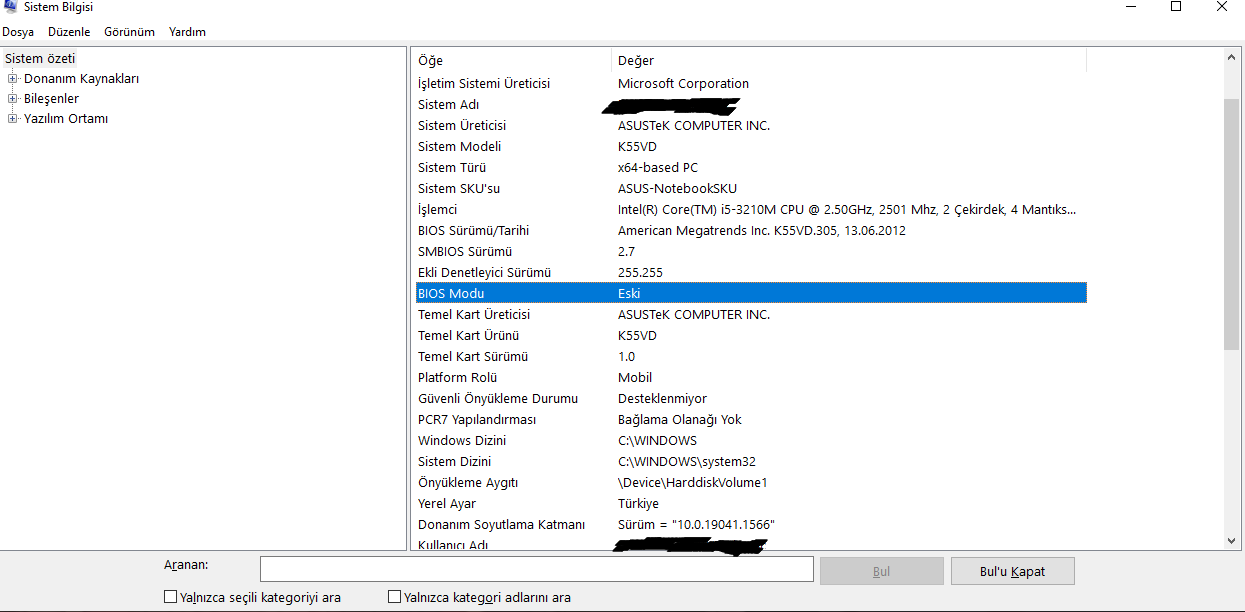The width and height of the screenshot is (1245, 612).
Task: Select the Sistem Dizini row
Action: click(x=751, y=461)
